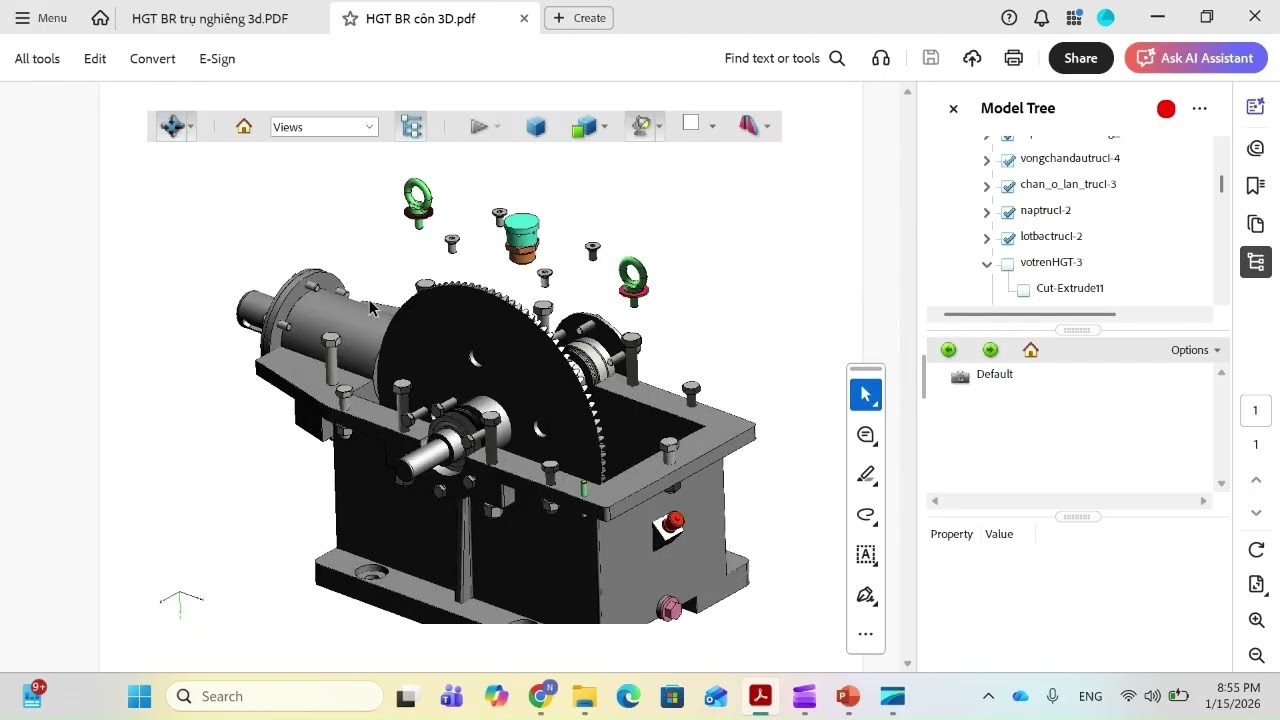Open the E-Sign menu

(x=217, y=59)
